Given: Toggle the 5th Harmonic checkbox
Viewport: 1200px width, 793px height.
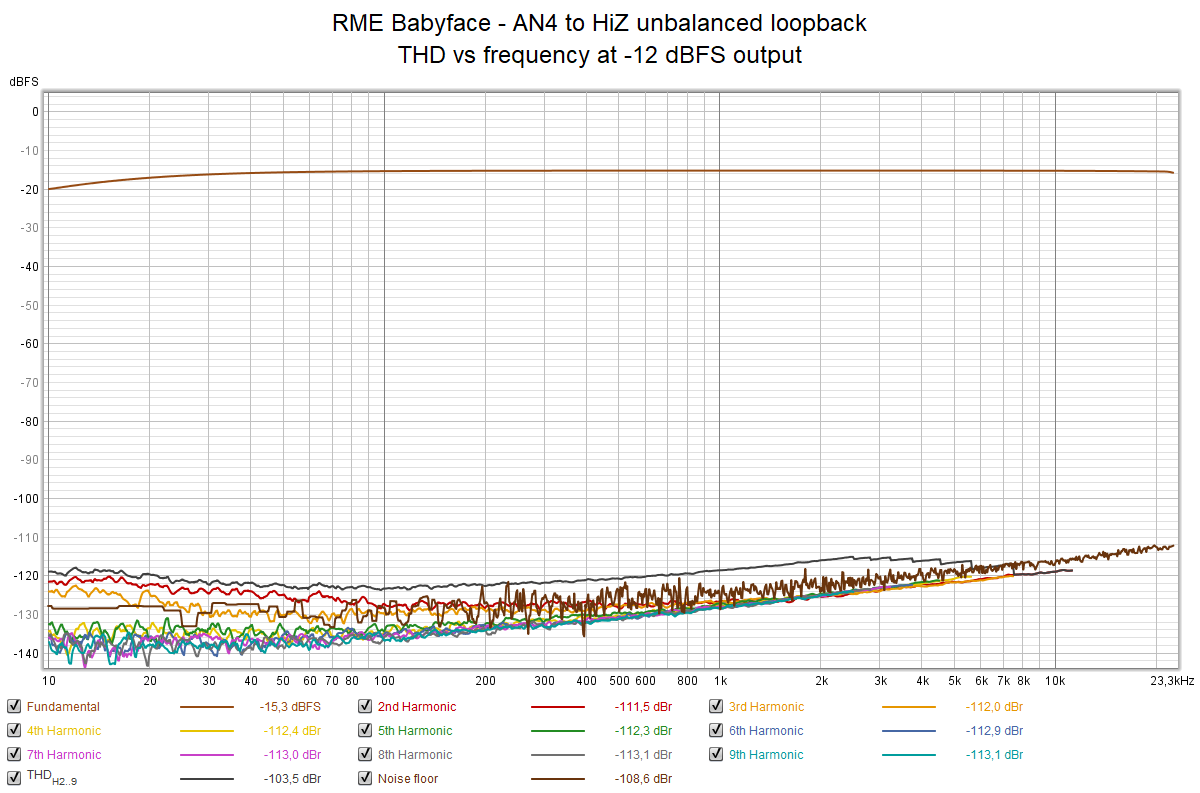Looking at the screenshot, I should point(365,731).
